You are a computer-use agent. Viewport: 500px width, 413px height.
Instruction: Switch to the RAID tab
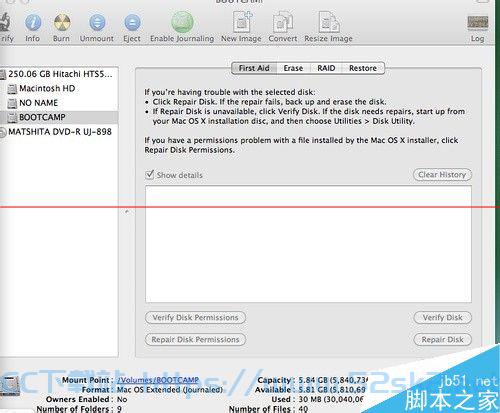[326, 68]
